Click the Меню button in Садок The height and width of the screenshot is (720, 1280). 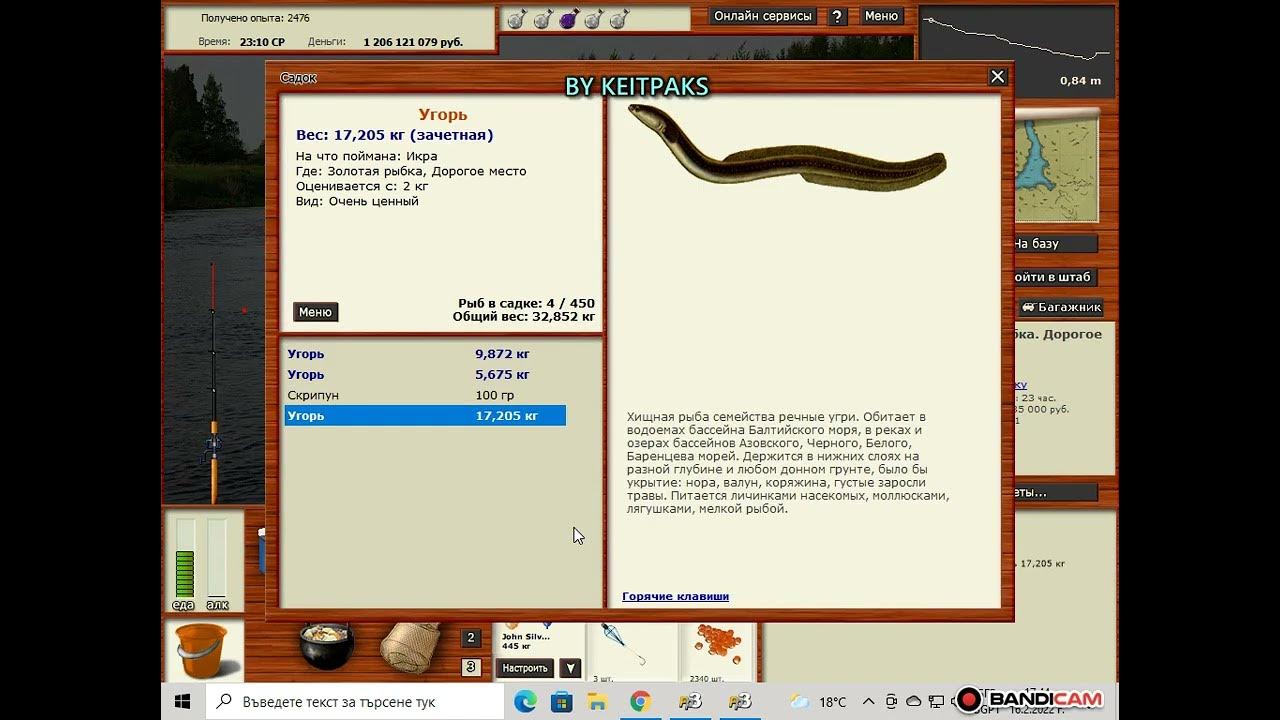click(315, 312)
